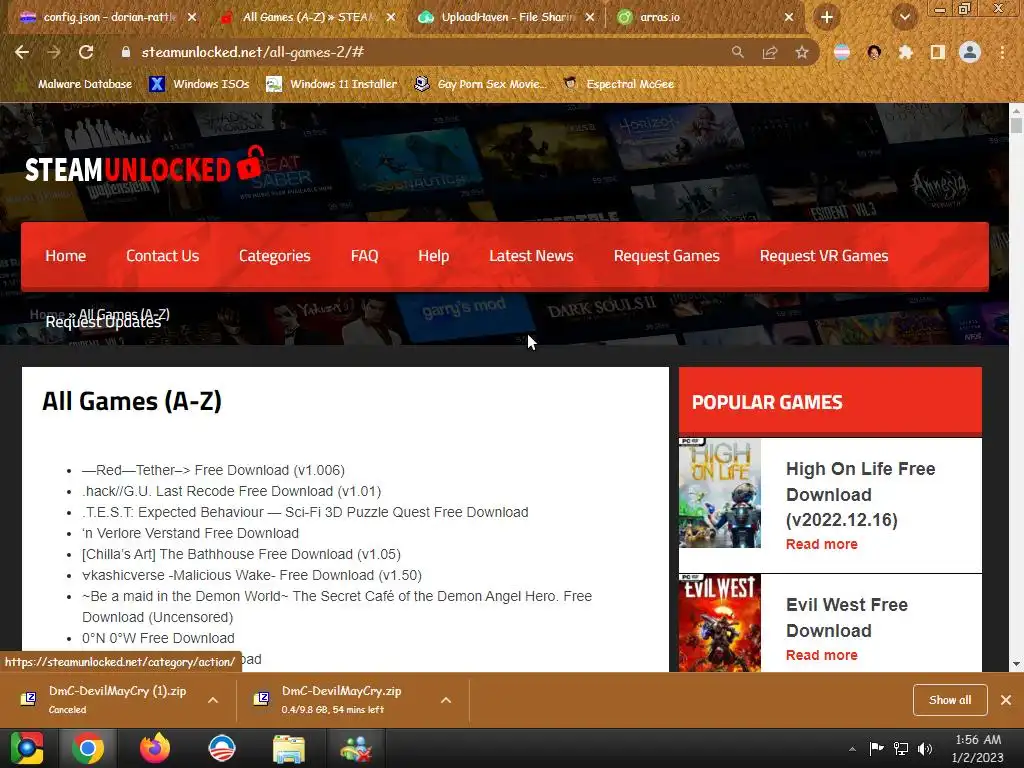Click Read more under High On Life

pyautogui.click(x=822, y=544)
